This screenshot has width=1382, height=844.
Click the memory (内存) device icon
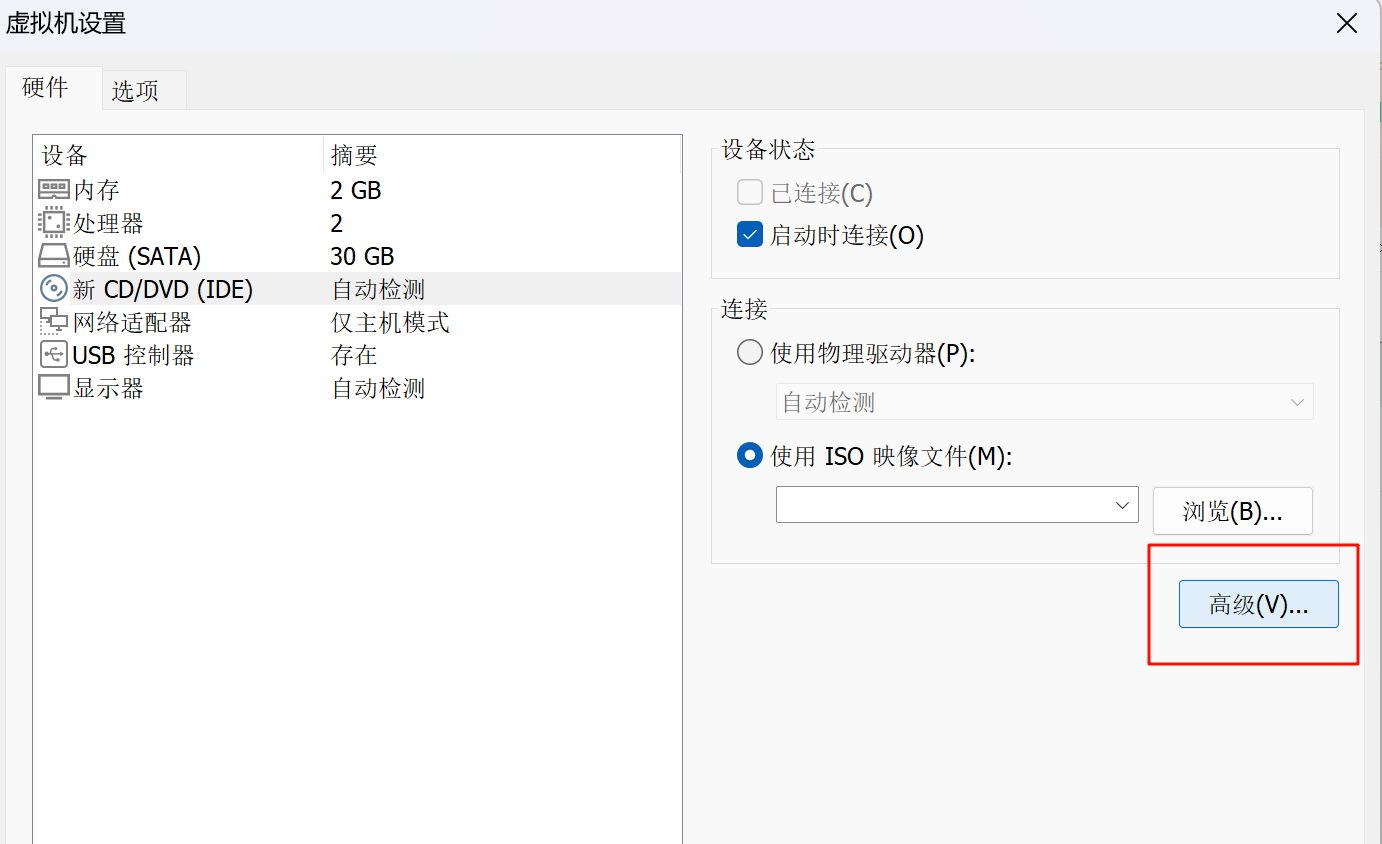(54, 190)
